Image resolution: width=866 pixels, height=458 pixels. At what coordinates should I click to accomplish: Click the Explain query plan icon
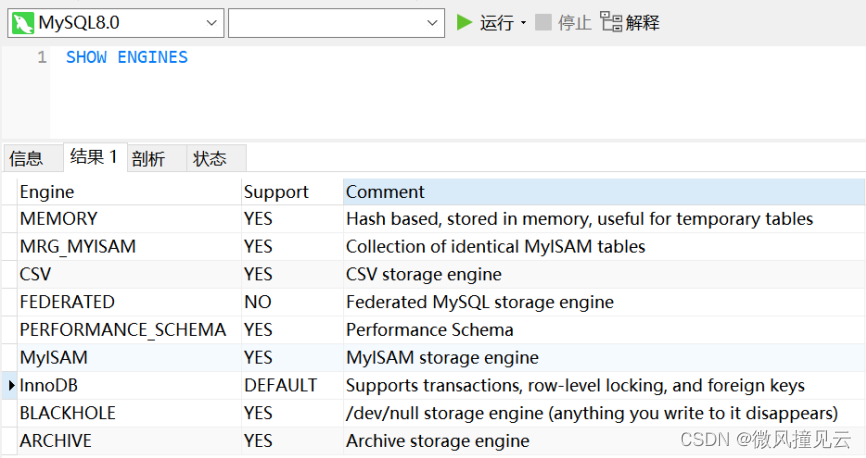point(611,22)
